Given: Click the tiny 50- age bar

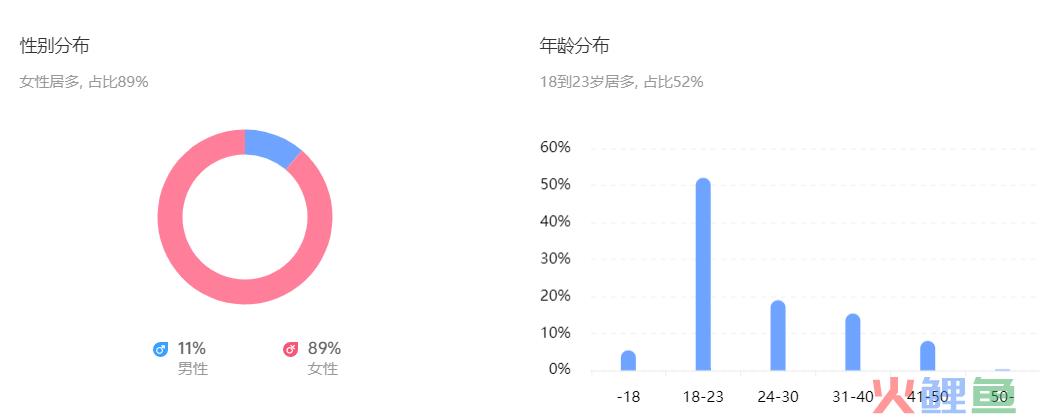Looking at the screenshot, I should (1003, 370).
